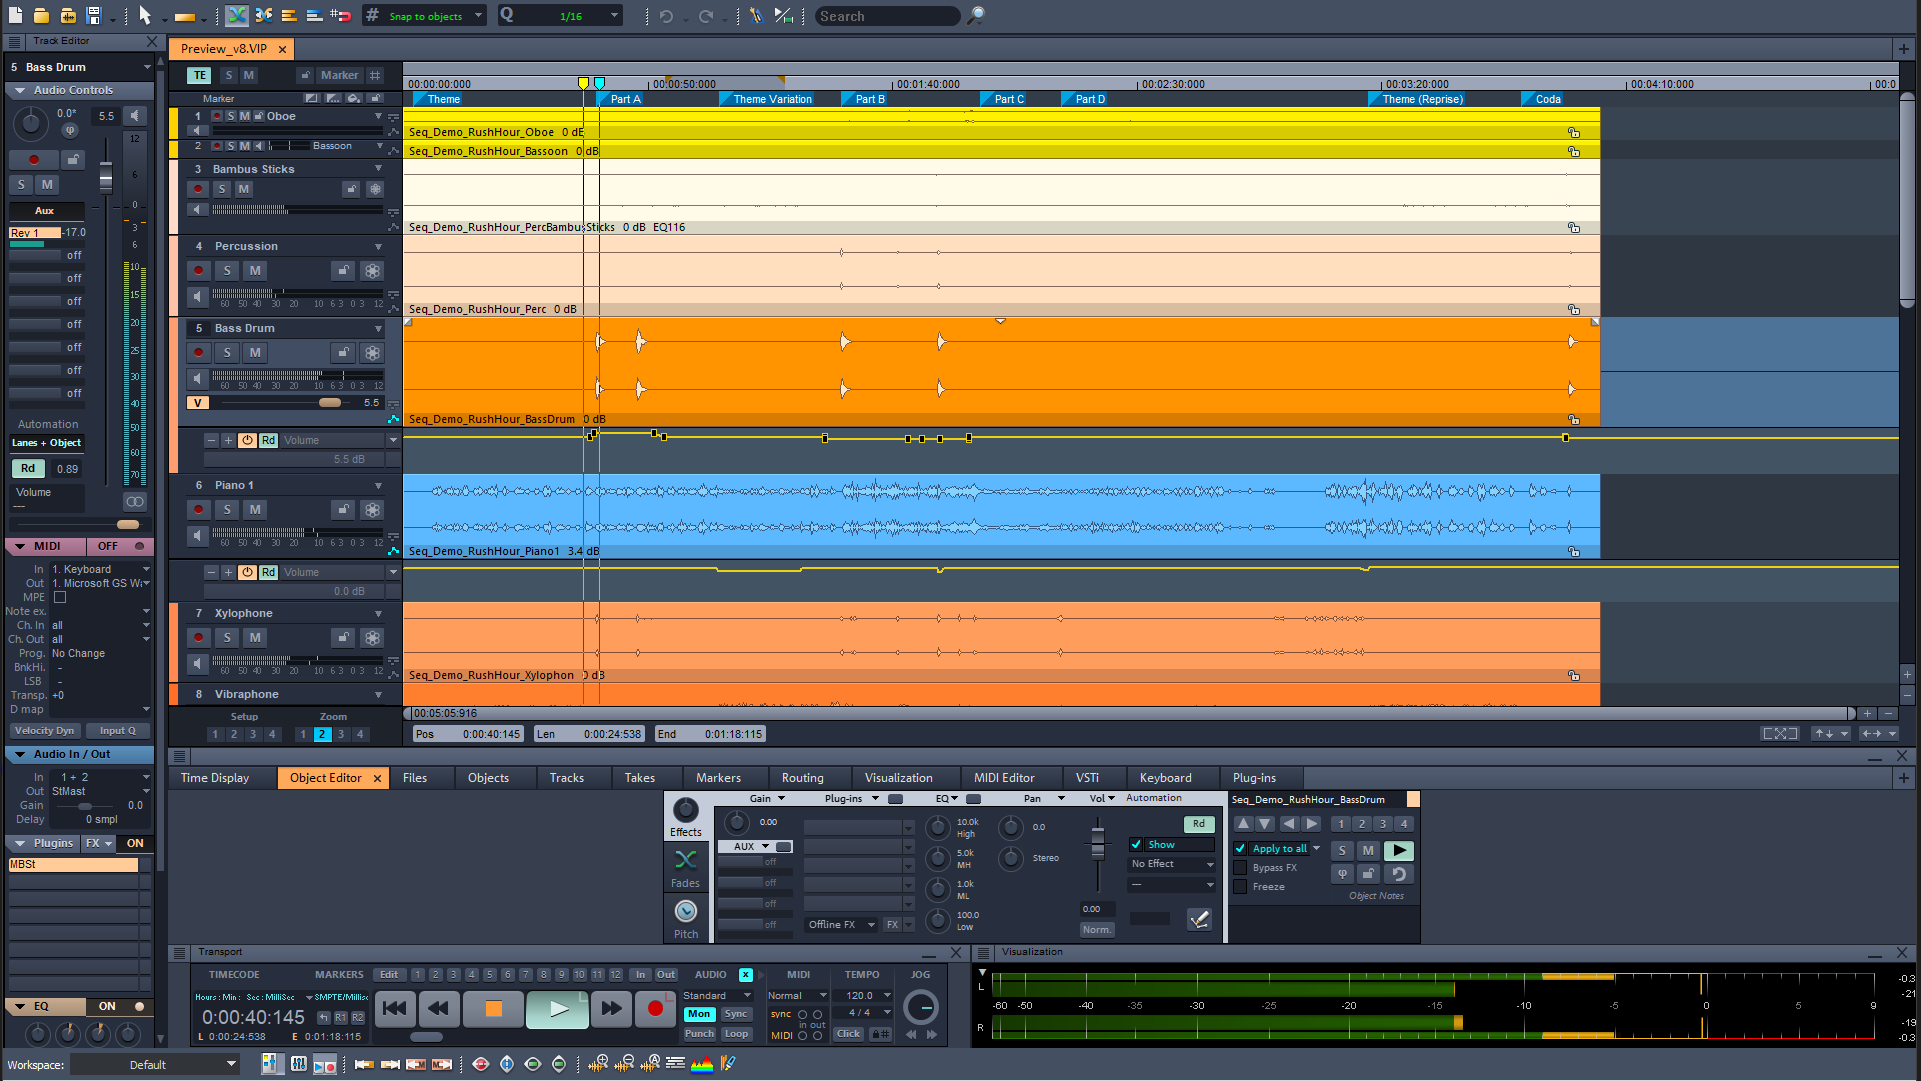Start playback with the transport Play button

click(558, 1008)
